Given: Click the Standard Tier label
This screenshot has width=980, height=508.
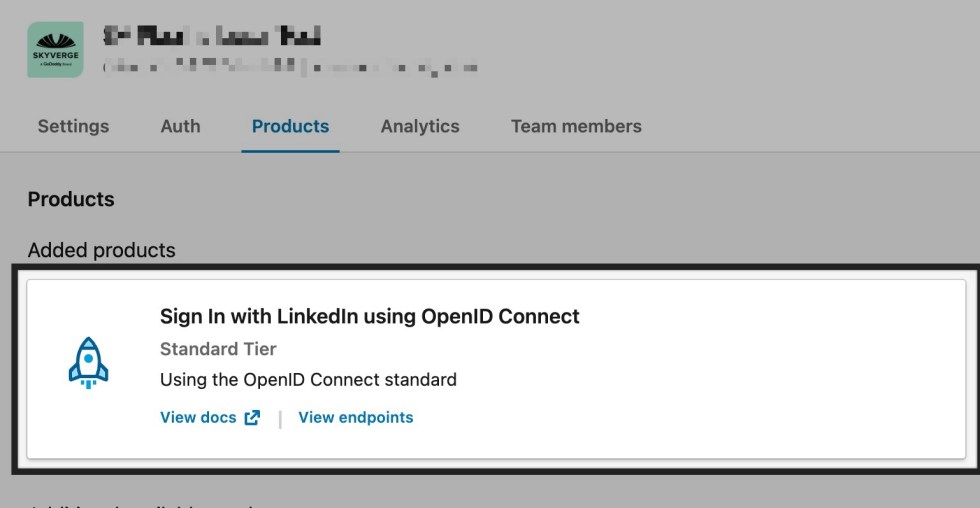Looking at the screenshot, I should pyautogui.click(x=218, y=349).
